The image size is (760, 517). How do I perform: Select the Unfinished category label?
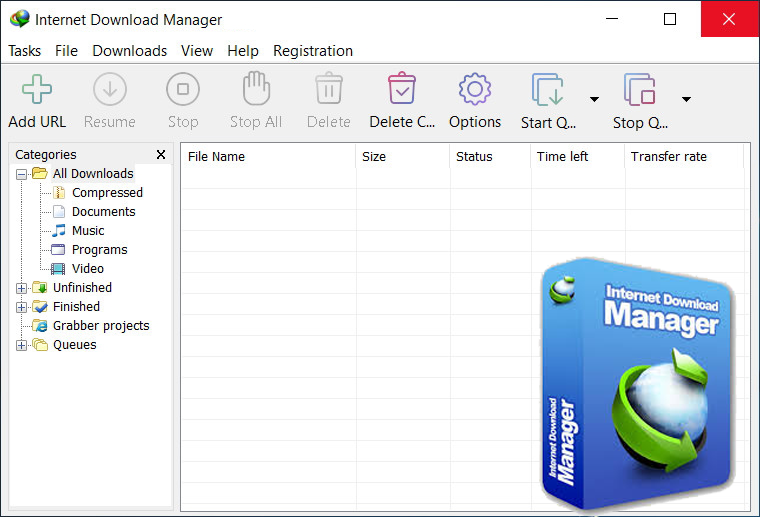pos(82,287)
